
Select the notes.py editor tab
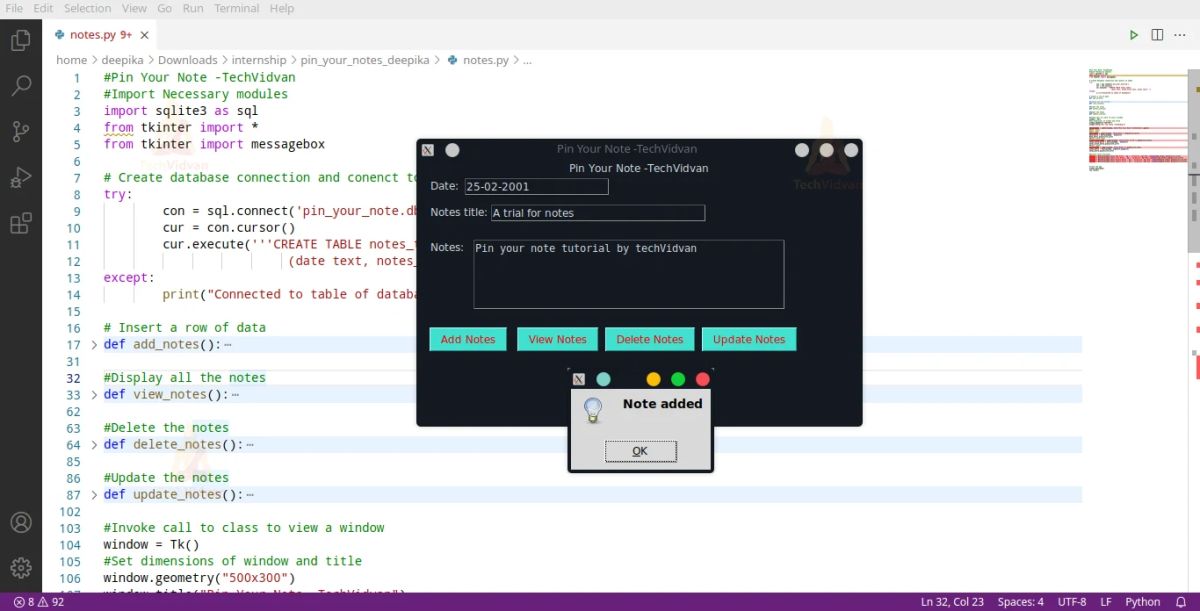pyautogui.click(x=100, y=35)
